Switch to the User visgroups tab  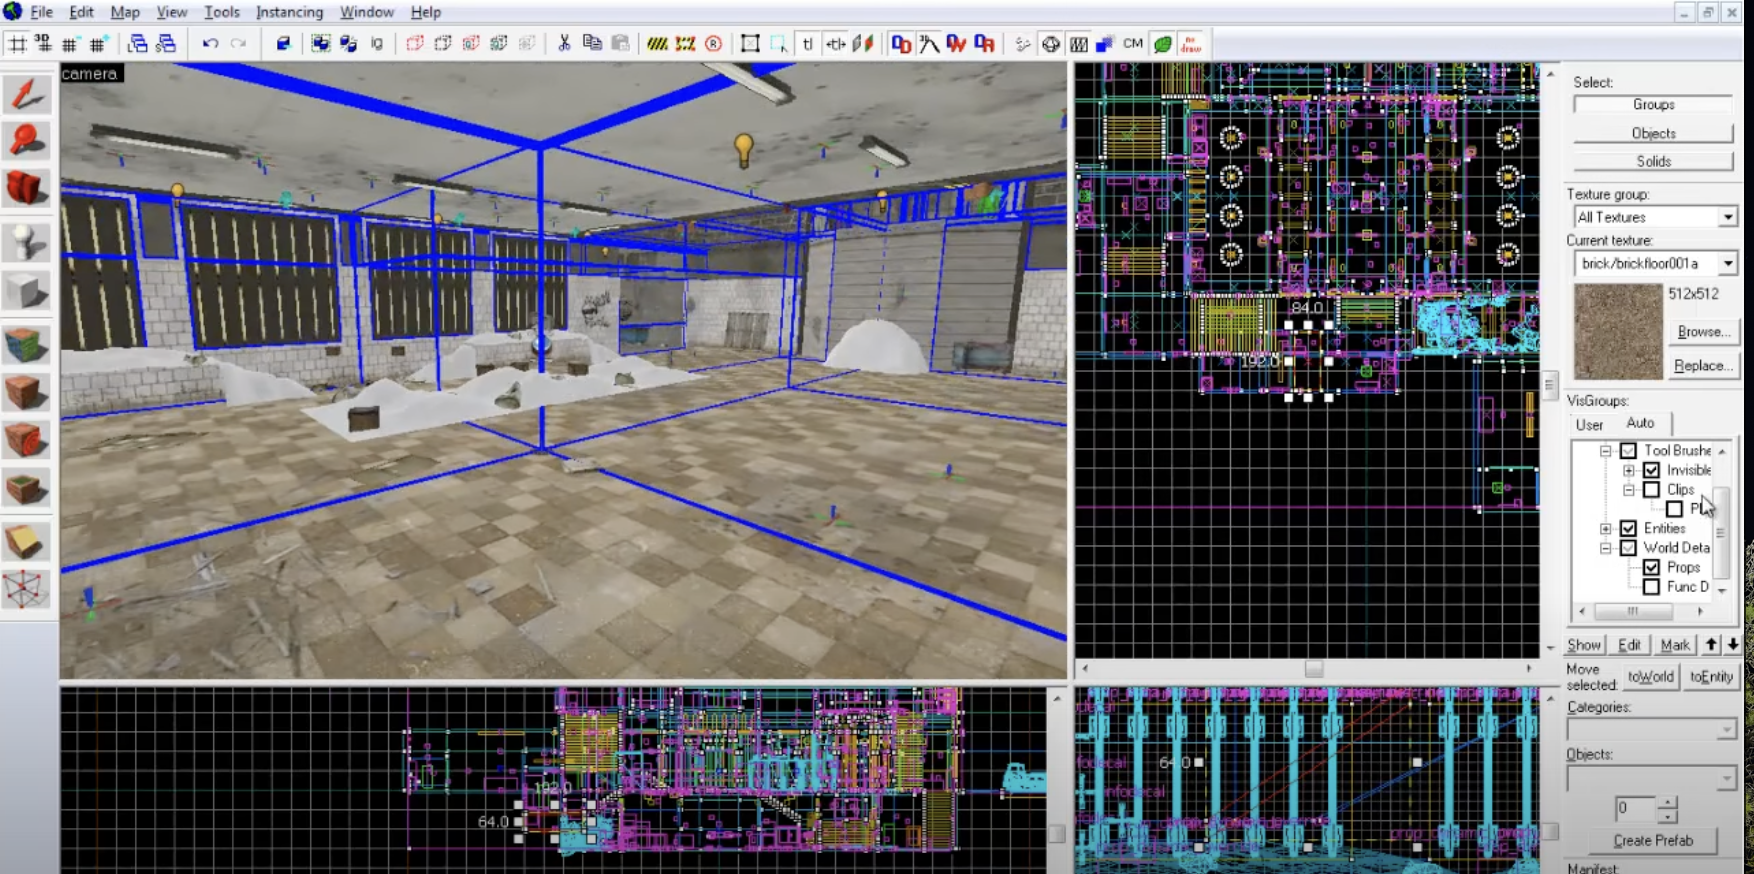click(x=1589, y=424)
